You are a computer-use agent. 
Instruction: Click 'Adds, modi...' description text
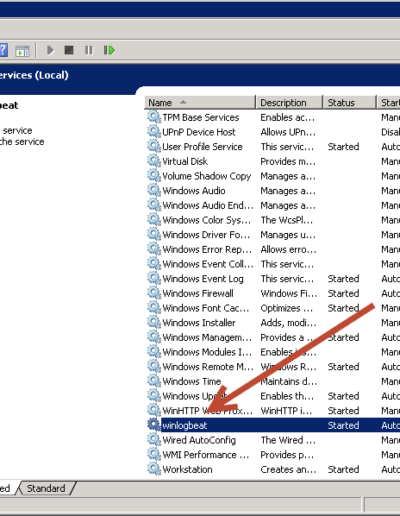tap(288, 323)
